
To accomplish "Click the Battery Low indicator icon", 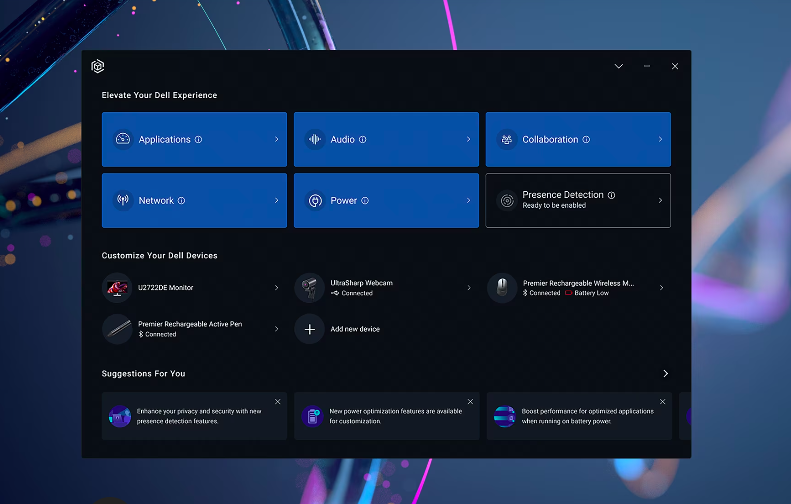I will tap(569, 293).
